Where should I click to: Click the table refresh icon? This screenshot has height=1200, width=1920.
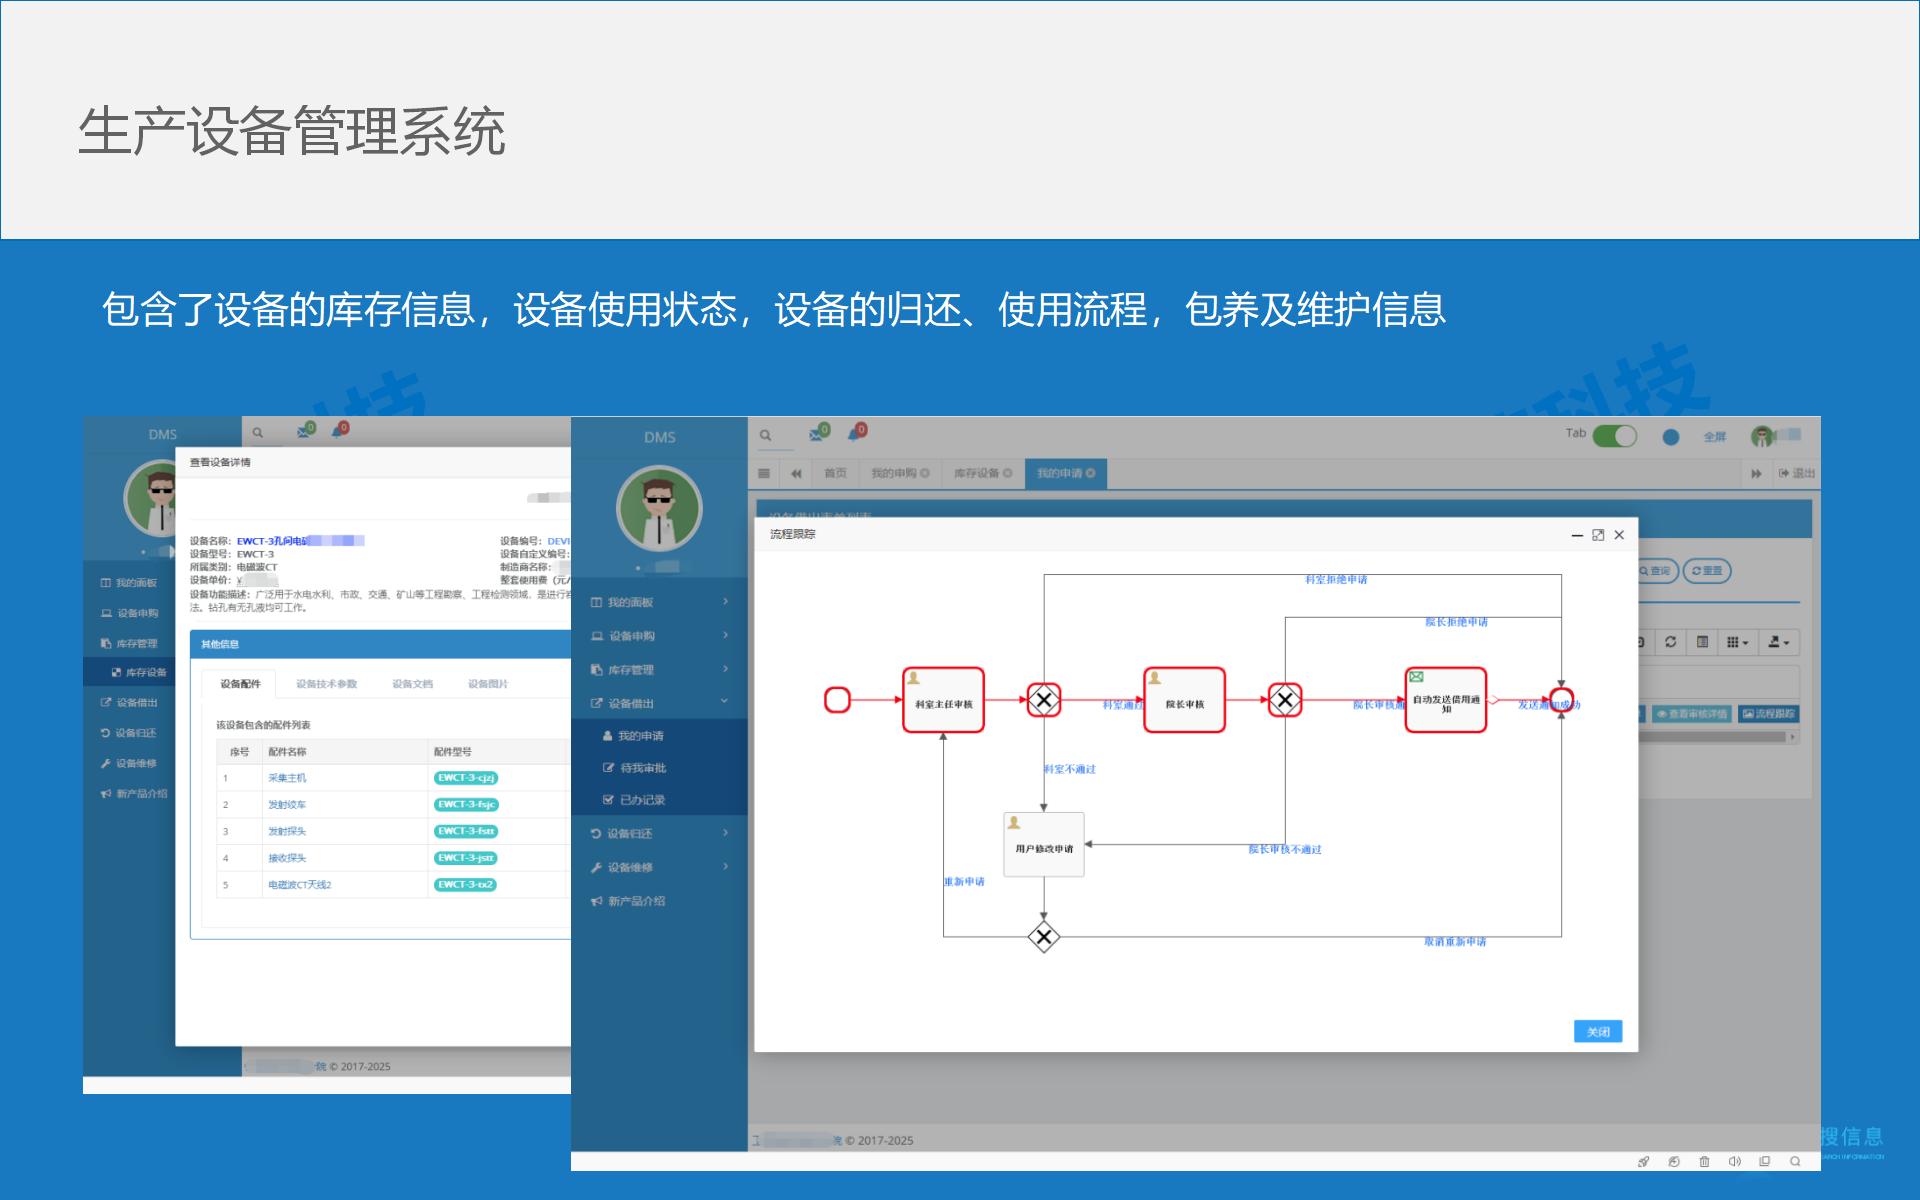click(1670, 642)
